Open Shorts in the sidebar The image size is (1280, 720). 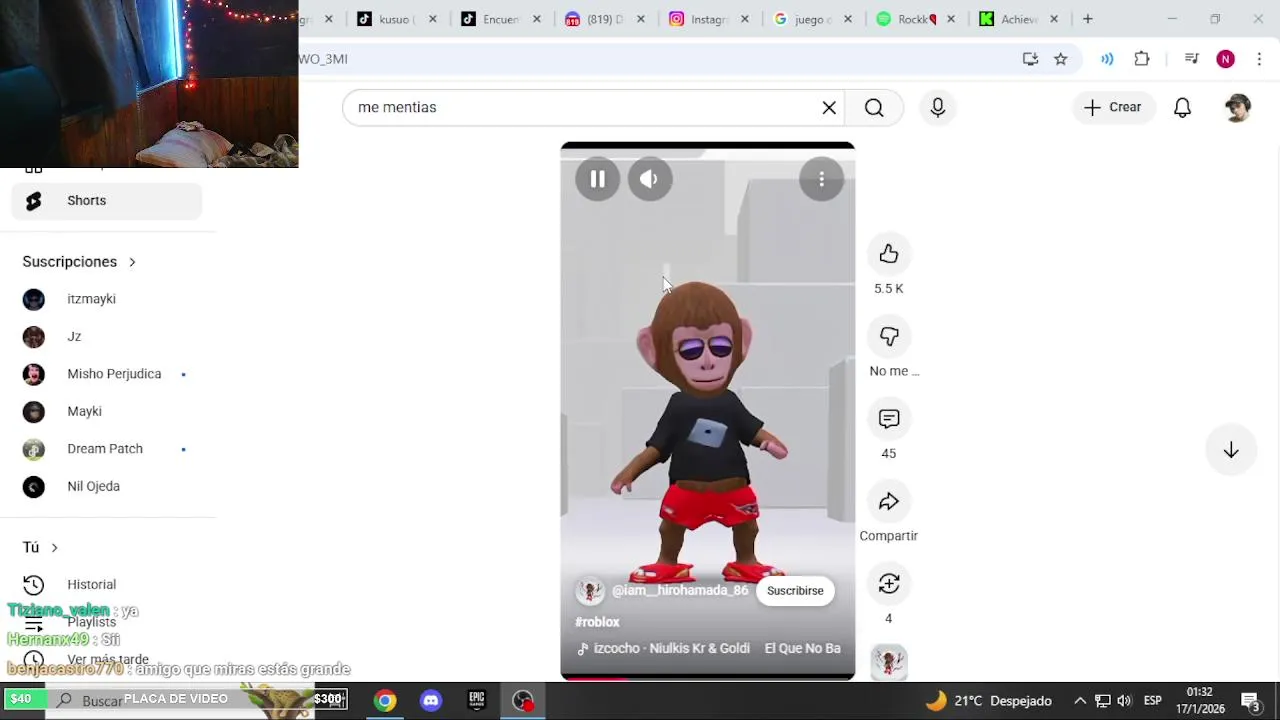[x=107, y=201]
